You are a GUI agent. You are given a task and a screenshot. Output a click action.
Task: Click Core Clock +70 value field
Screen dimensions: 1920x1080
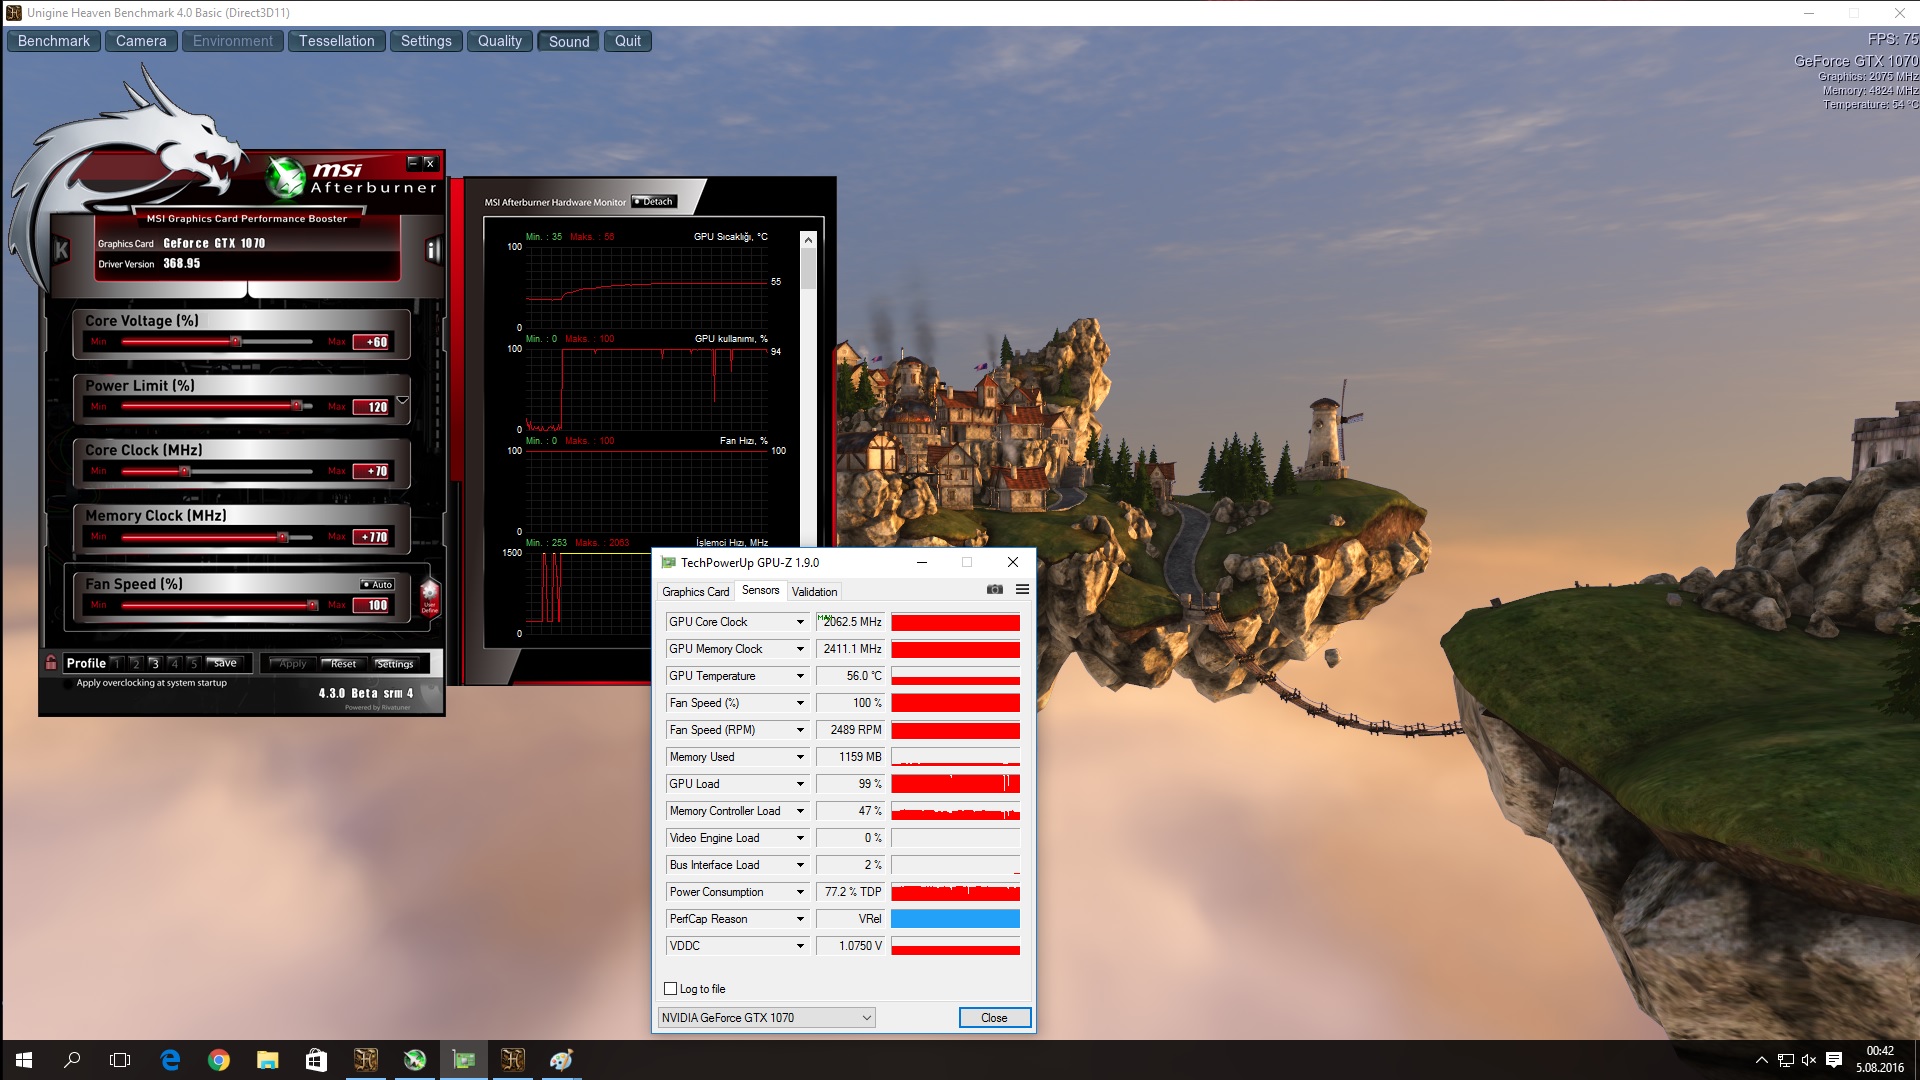pyautogui.click(x=372, y=471)
